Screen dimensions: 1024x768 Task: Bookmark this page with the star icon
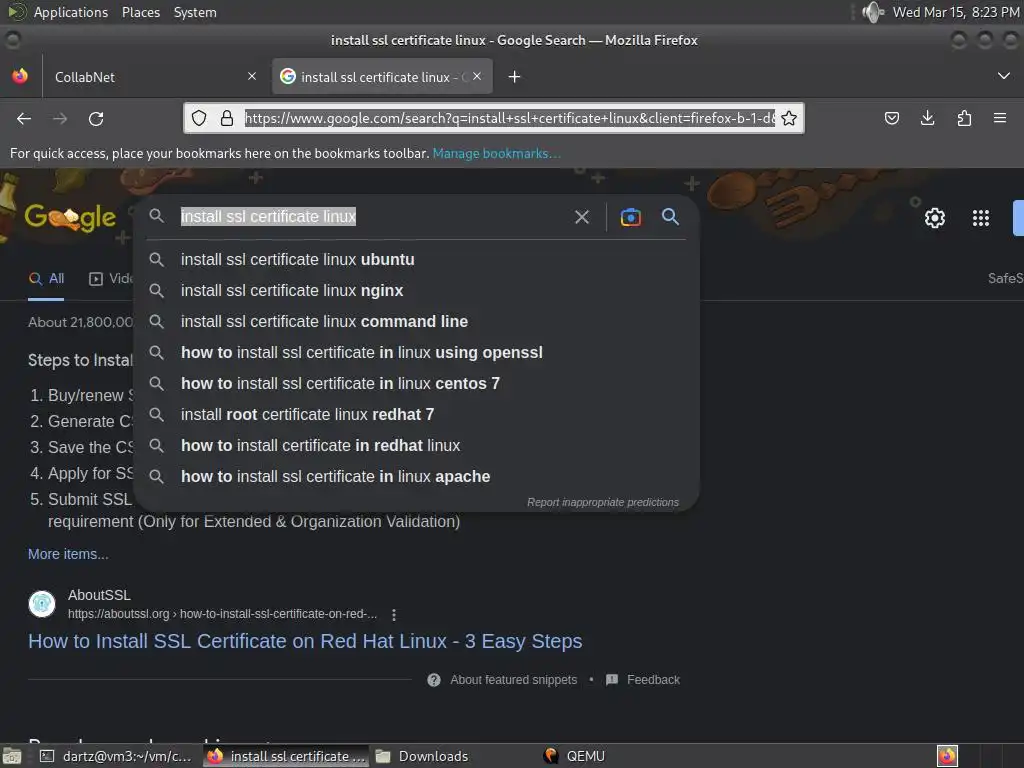coord(789,118)
